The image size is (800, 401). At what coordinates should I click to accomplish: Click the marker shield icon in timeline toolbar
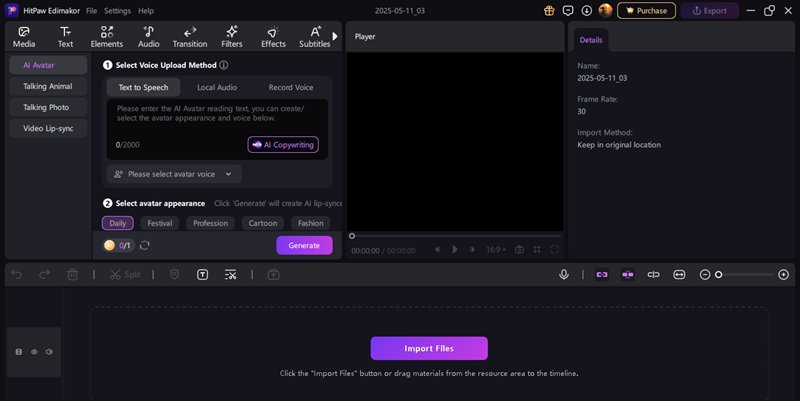coord(174,274)
